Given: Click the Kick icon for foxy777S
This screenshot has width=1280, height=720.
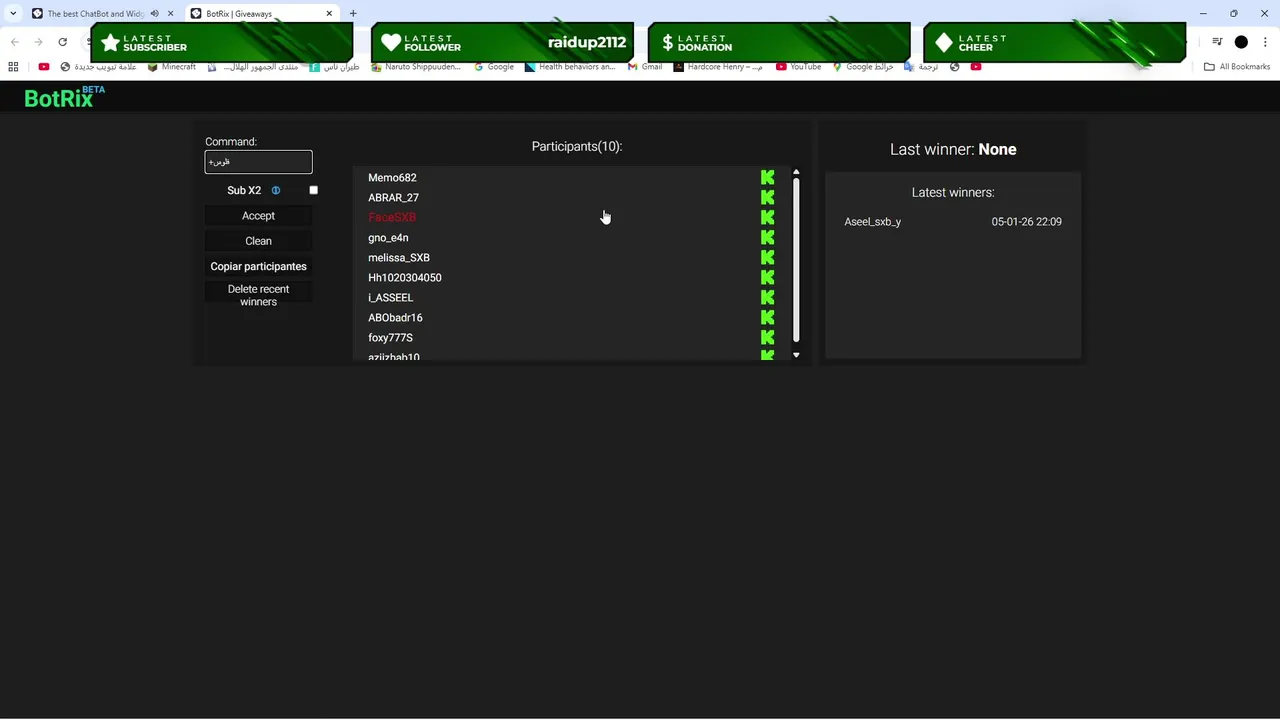Looking at the screenshot, I should click(x=767, y=337).
